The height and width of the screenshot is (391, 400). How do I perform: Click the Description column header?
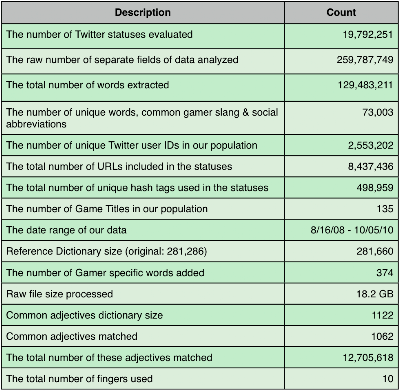pyautogui.click(x=143, y=13)
